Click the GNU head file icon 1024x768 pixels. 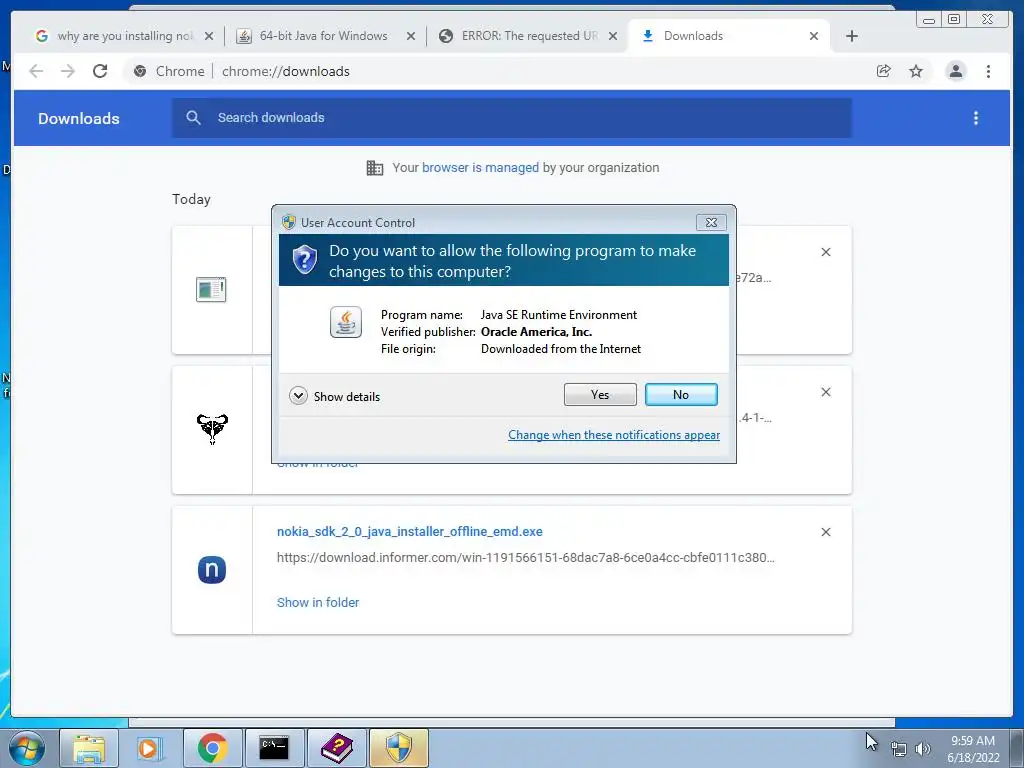click(x=212, y=429)
